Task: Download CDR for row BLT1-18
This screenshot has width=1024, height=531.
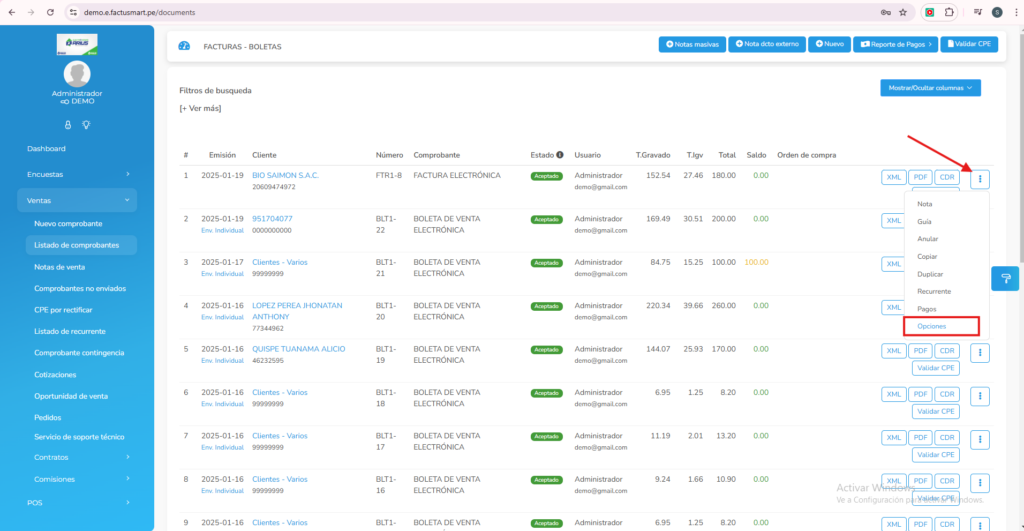Action: tap(947, 394)
